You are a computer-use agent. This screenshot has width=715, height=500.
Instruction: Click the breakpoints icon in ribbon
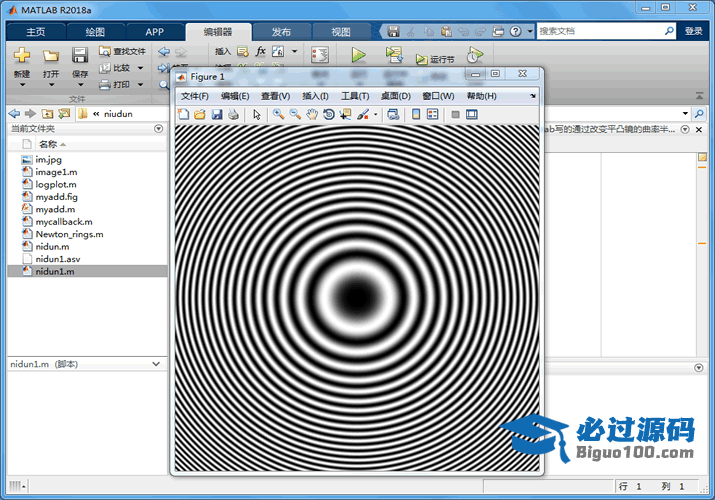coord(320,55)
